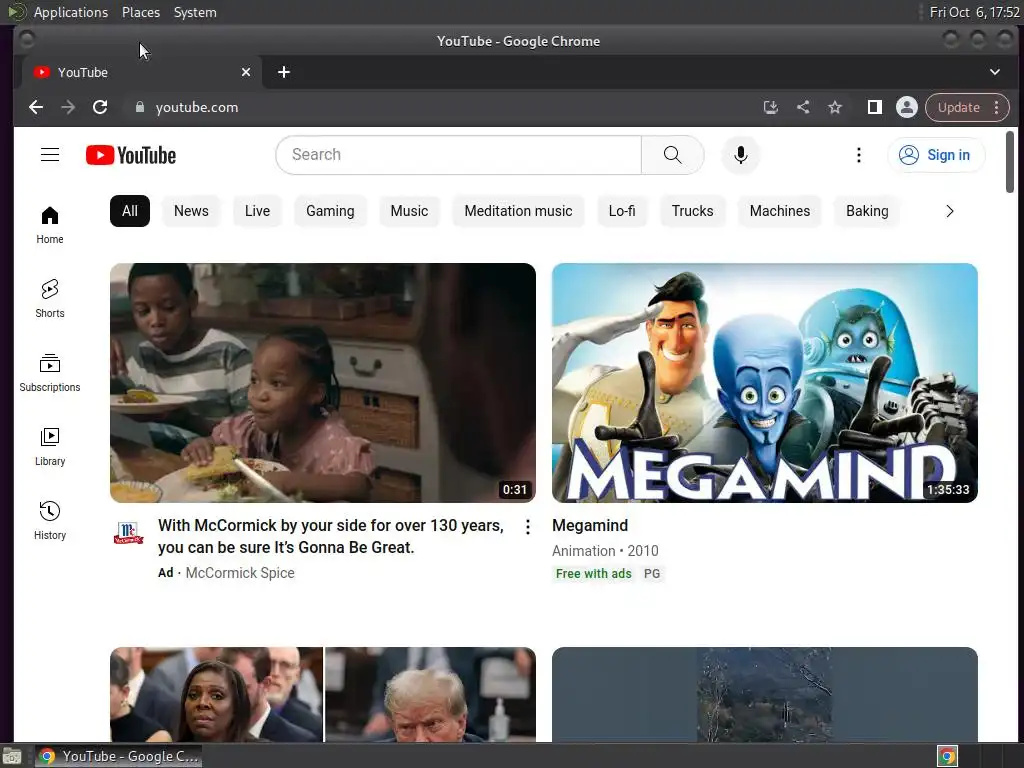Select the Live filter chip
Viewport: 1024px width, 768px height.
click(x=257, y=211)
